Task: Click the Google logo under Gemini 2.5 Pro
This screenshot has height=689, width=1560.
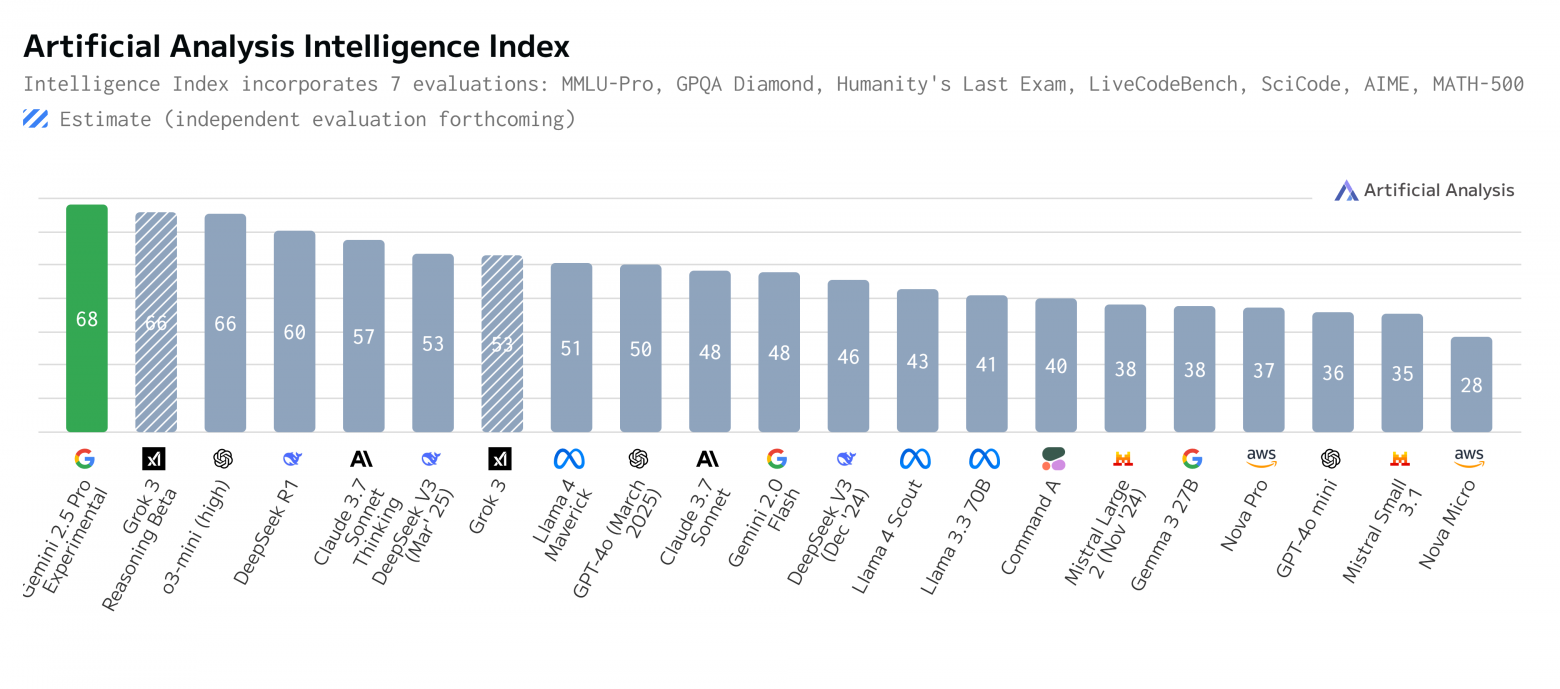Action: (x=85, y=459)
